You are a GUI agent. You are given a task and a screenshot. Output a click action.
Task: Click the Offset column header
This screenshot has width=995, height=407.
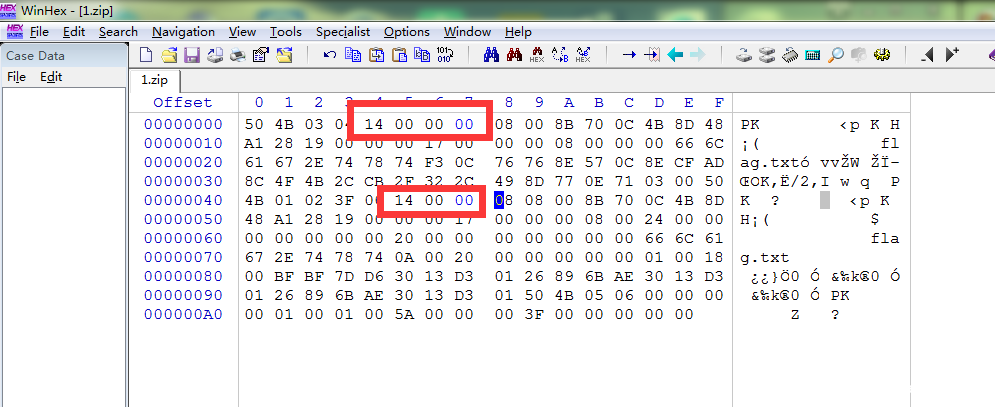(183, 103)
